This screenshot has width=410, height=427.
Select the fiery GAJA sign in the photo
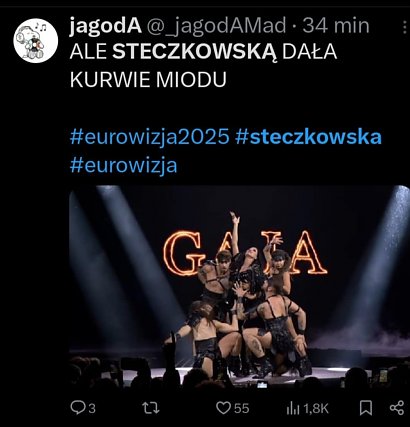click(x=245, y=253)
